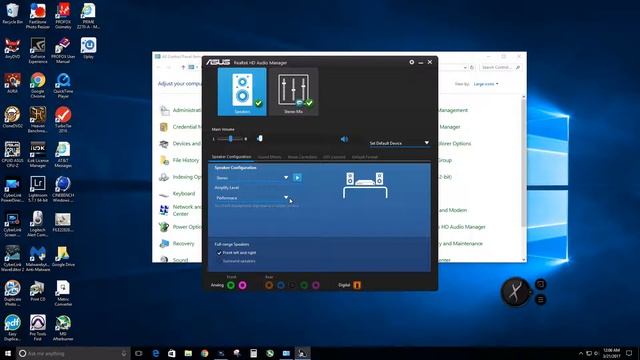
Task: Open CPUID ASUS CPU-Z shortcut
Action: 12,154
